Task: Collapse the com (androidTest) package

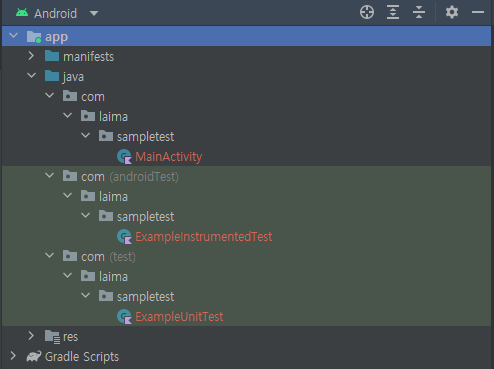Action: 50,176
